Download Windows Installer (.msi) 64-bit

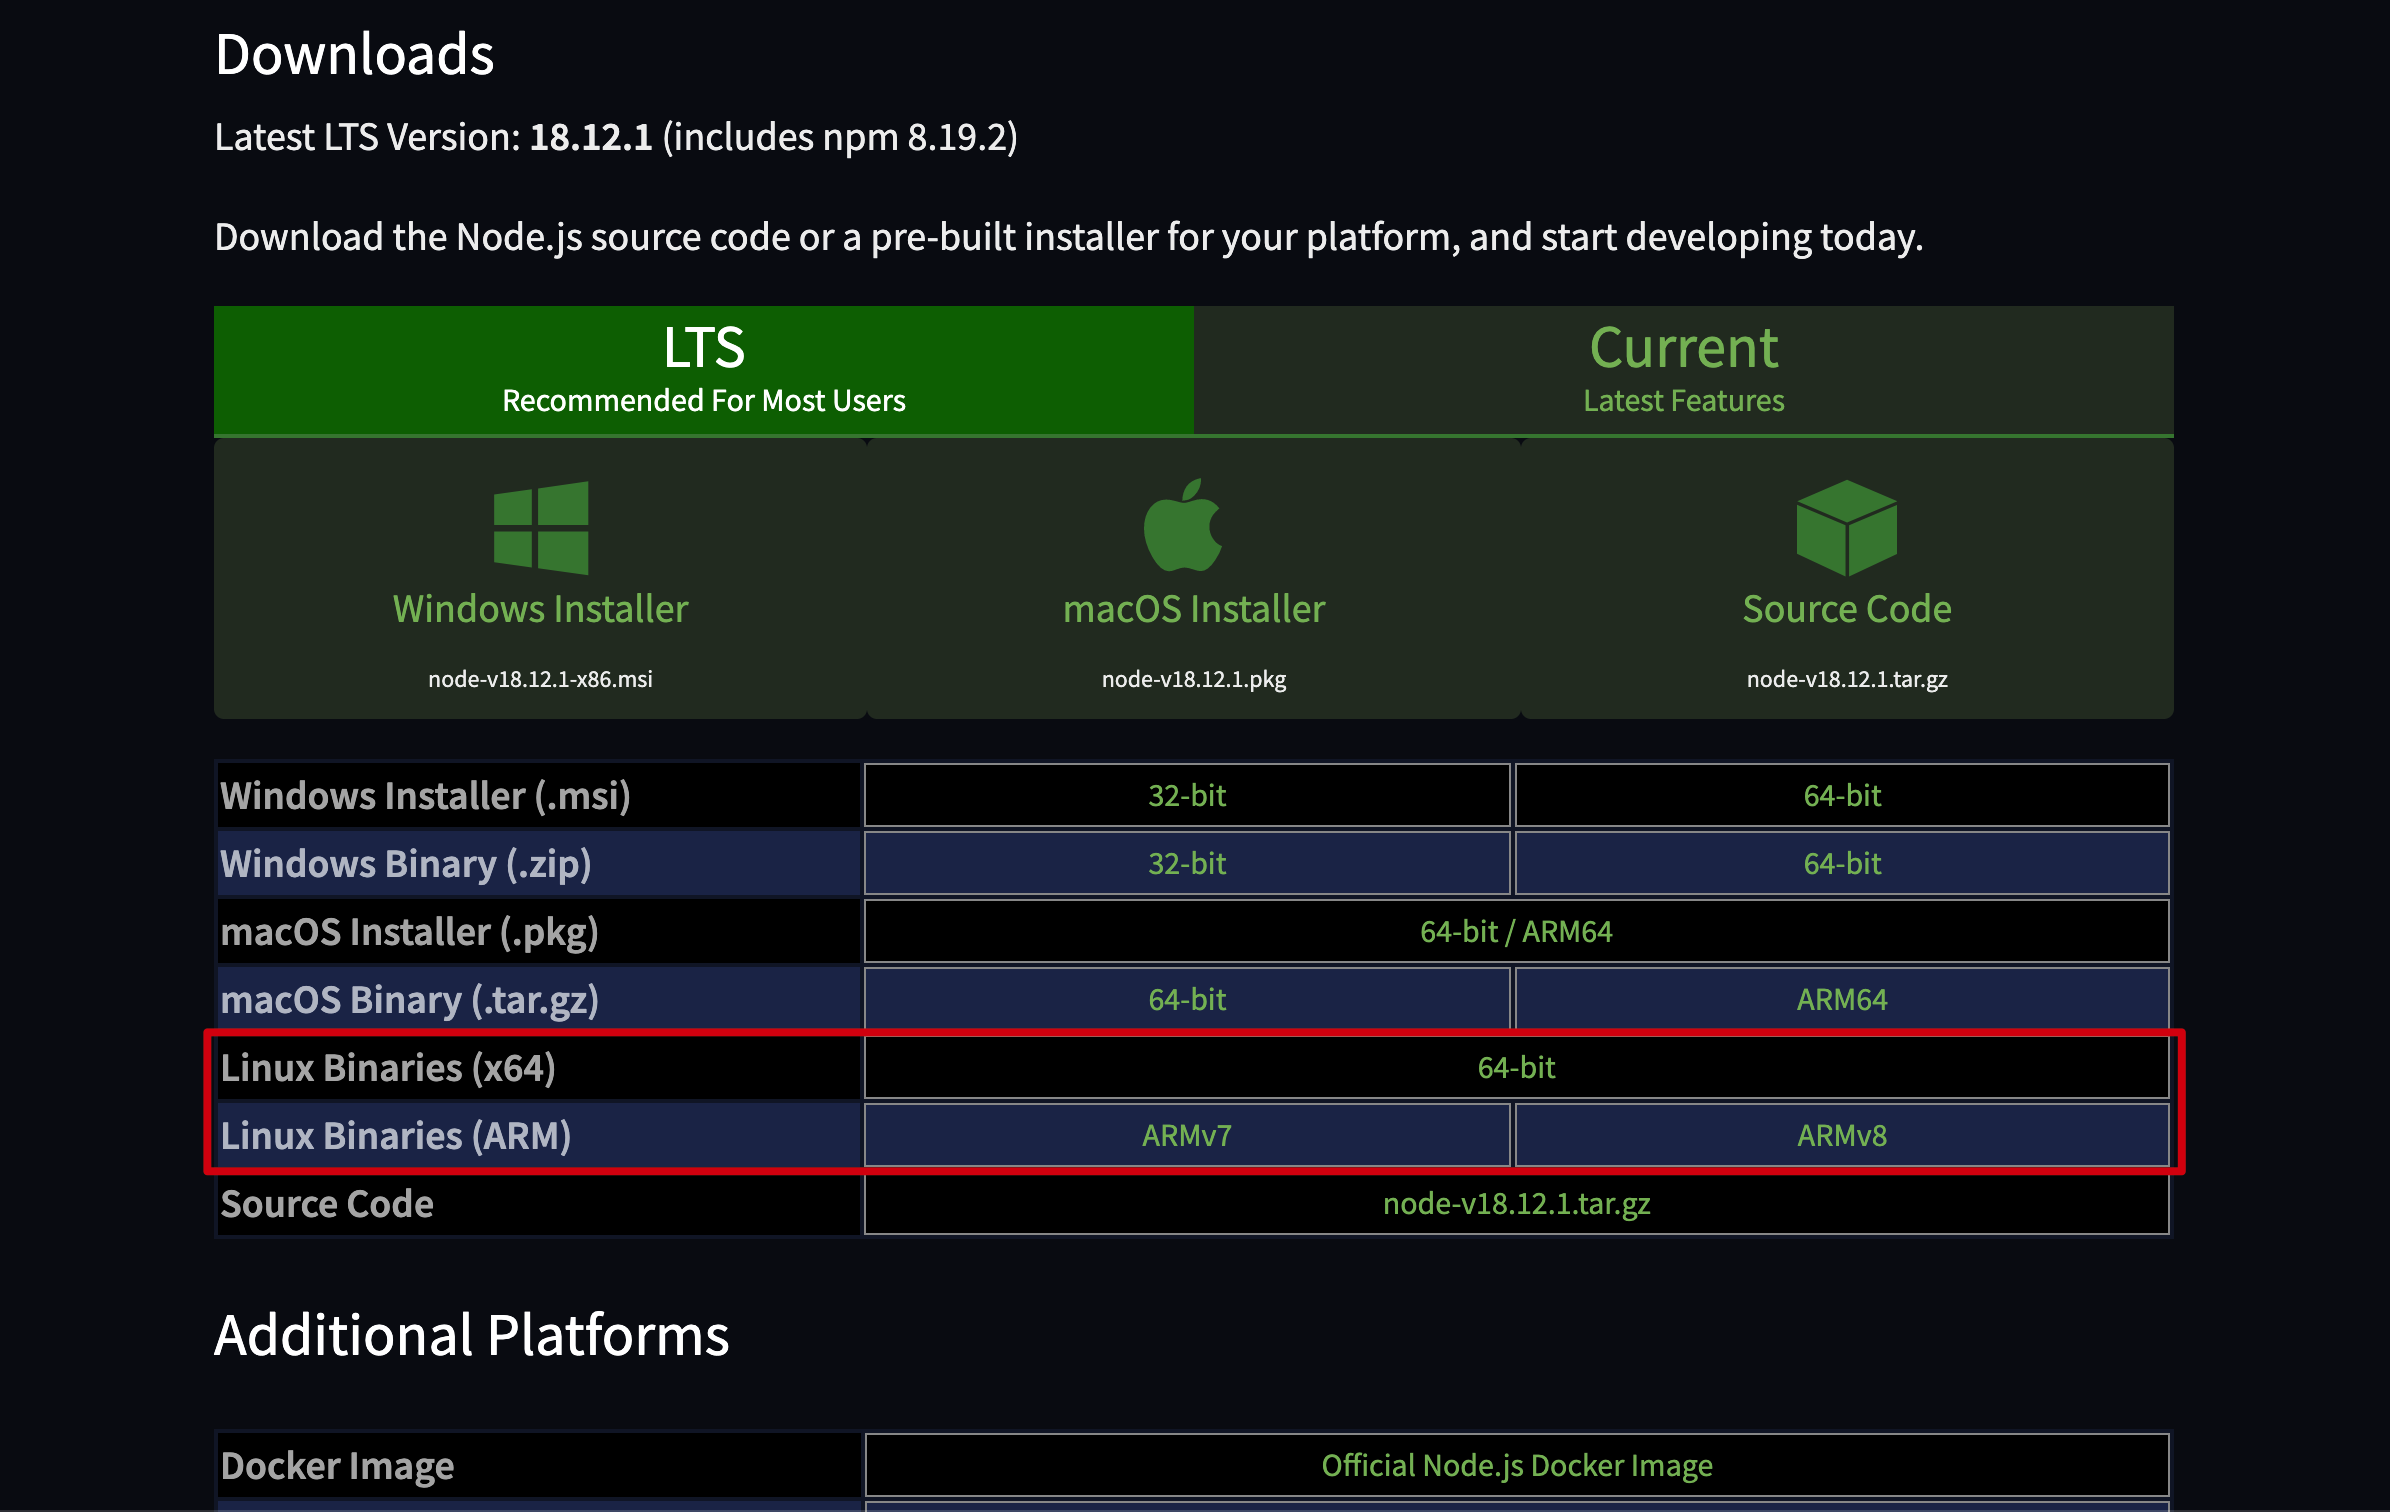coord(1841,796)
